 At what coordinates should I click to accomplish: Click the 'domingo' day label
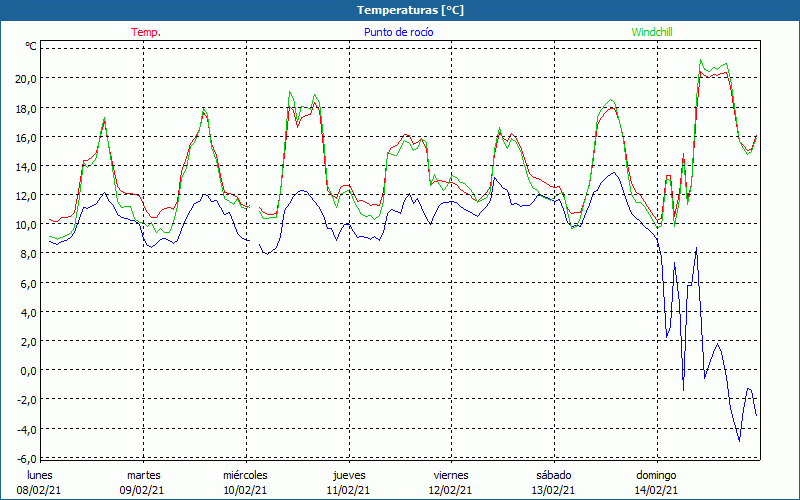(x=656, y=475)
